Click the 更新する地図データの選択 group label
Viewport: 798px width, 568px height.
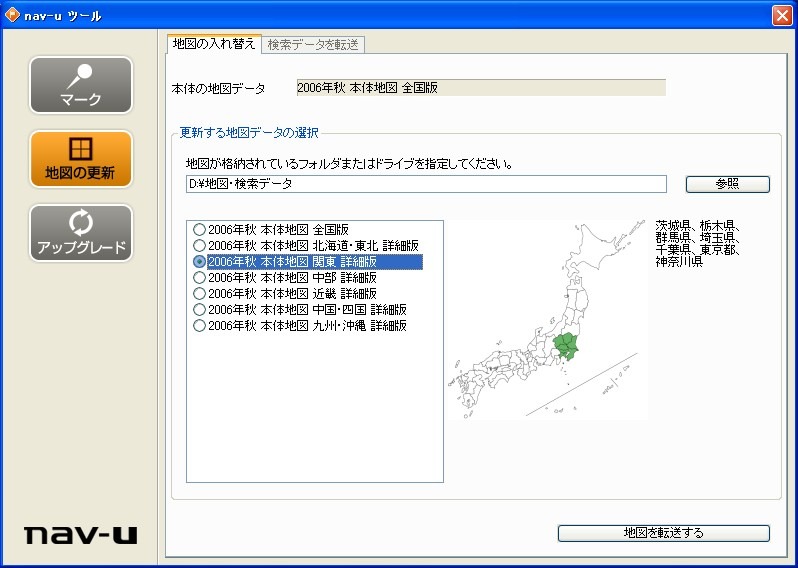(249, 133)
